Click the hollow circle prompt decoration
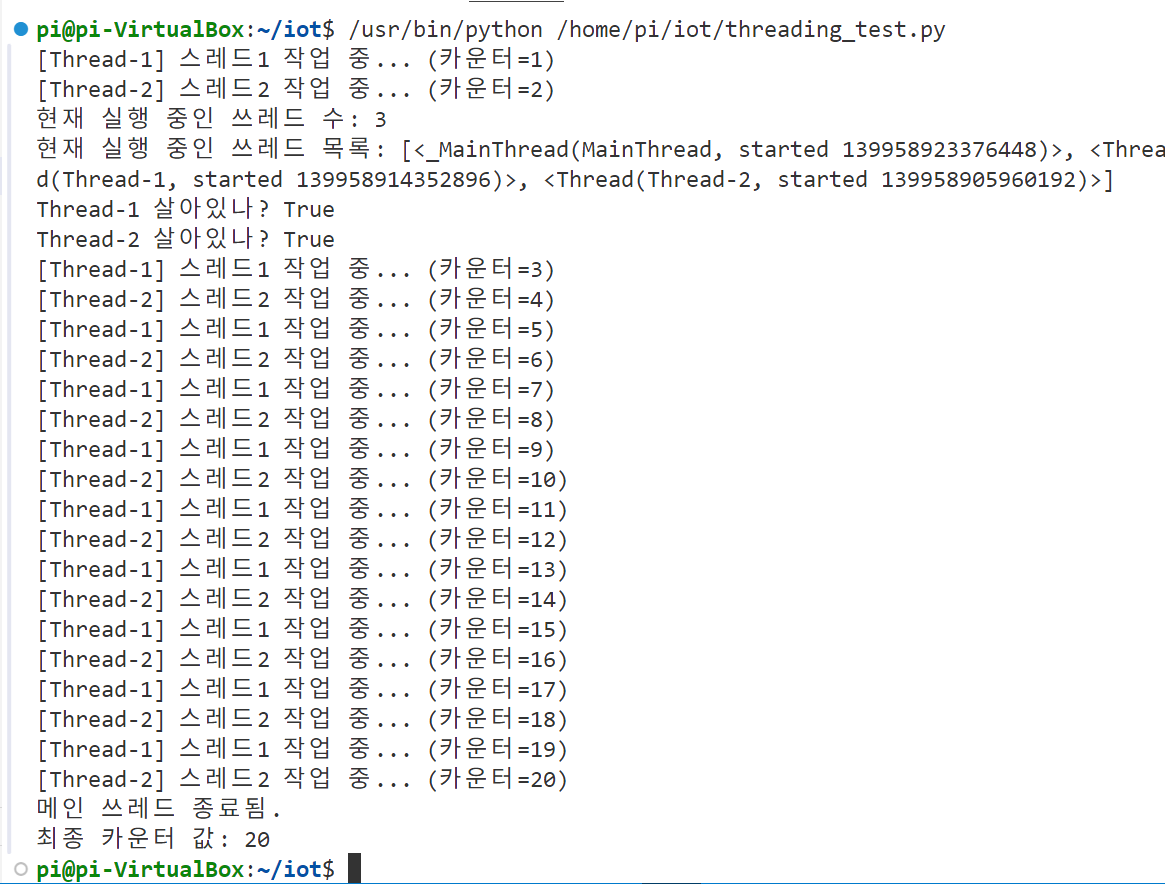Image resolution: width=1165 pixels, height=884 pixels. (21, 868)
